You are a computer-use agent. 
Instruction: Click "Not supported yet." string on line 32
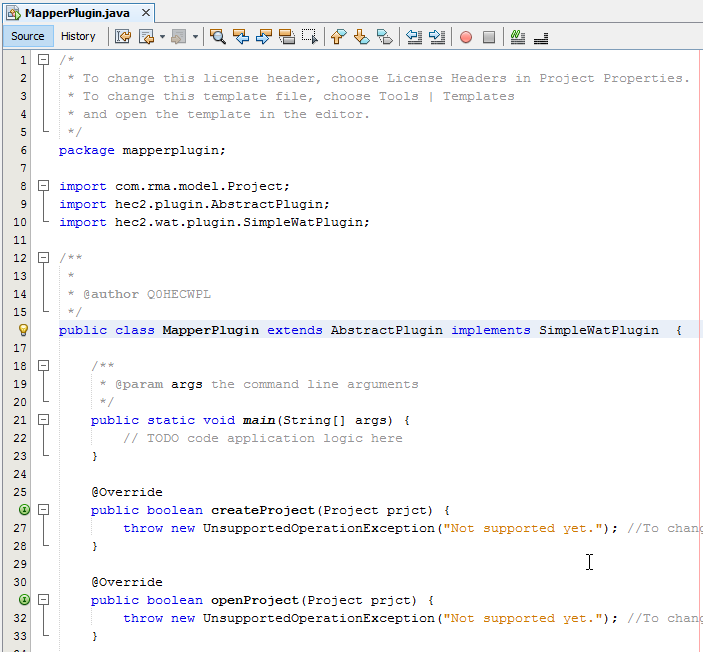pos(523,618)
